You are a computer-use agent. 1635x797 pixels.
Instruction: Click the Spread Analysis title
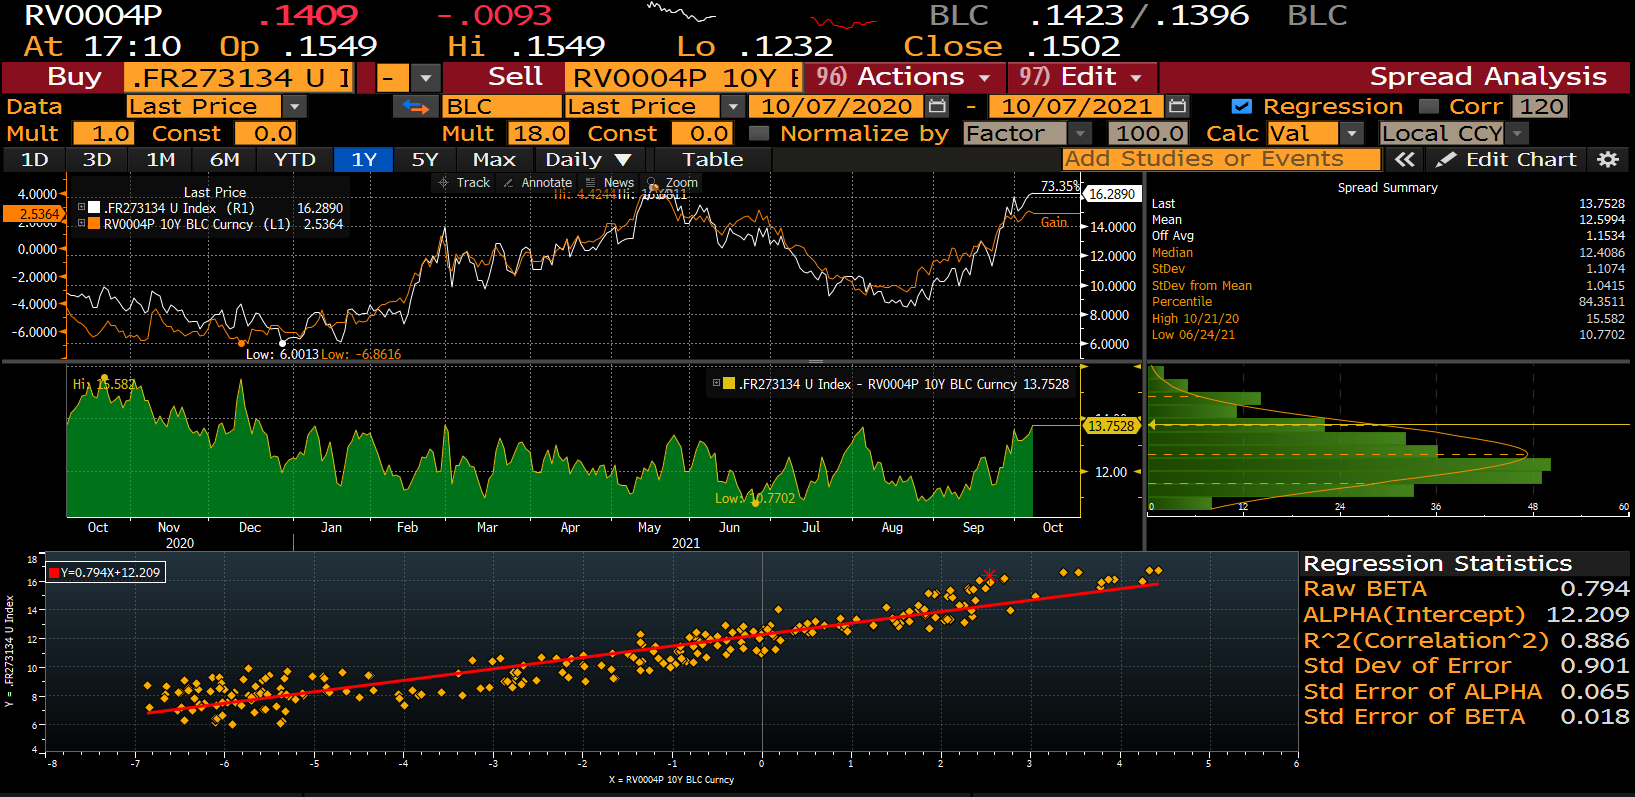click(x=1488, y=77)
